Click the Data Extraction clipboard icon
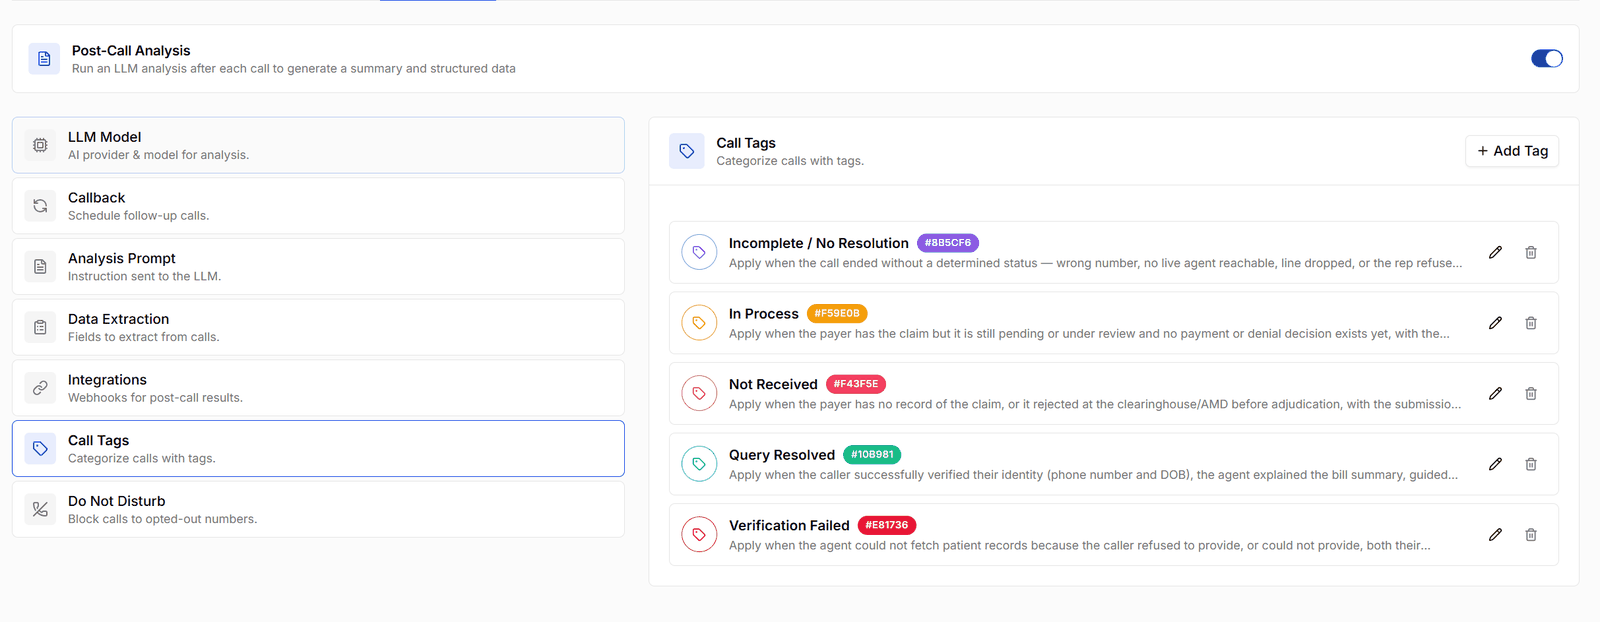 click(40, 327)
